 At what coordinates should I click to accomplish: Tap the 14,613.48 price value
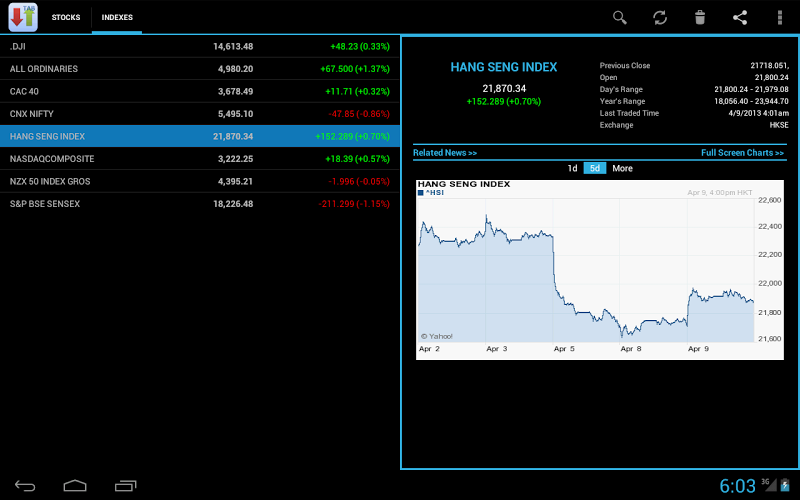tap(233, 46)
